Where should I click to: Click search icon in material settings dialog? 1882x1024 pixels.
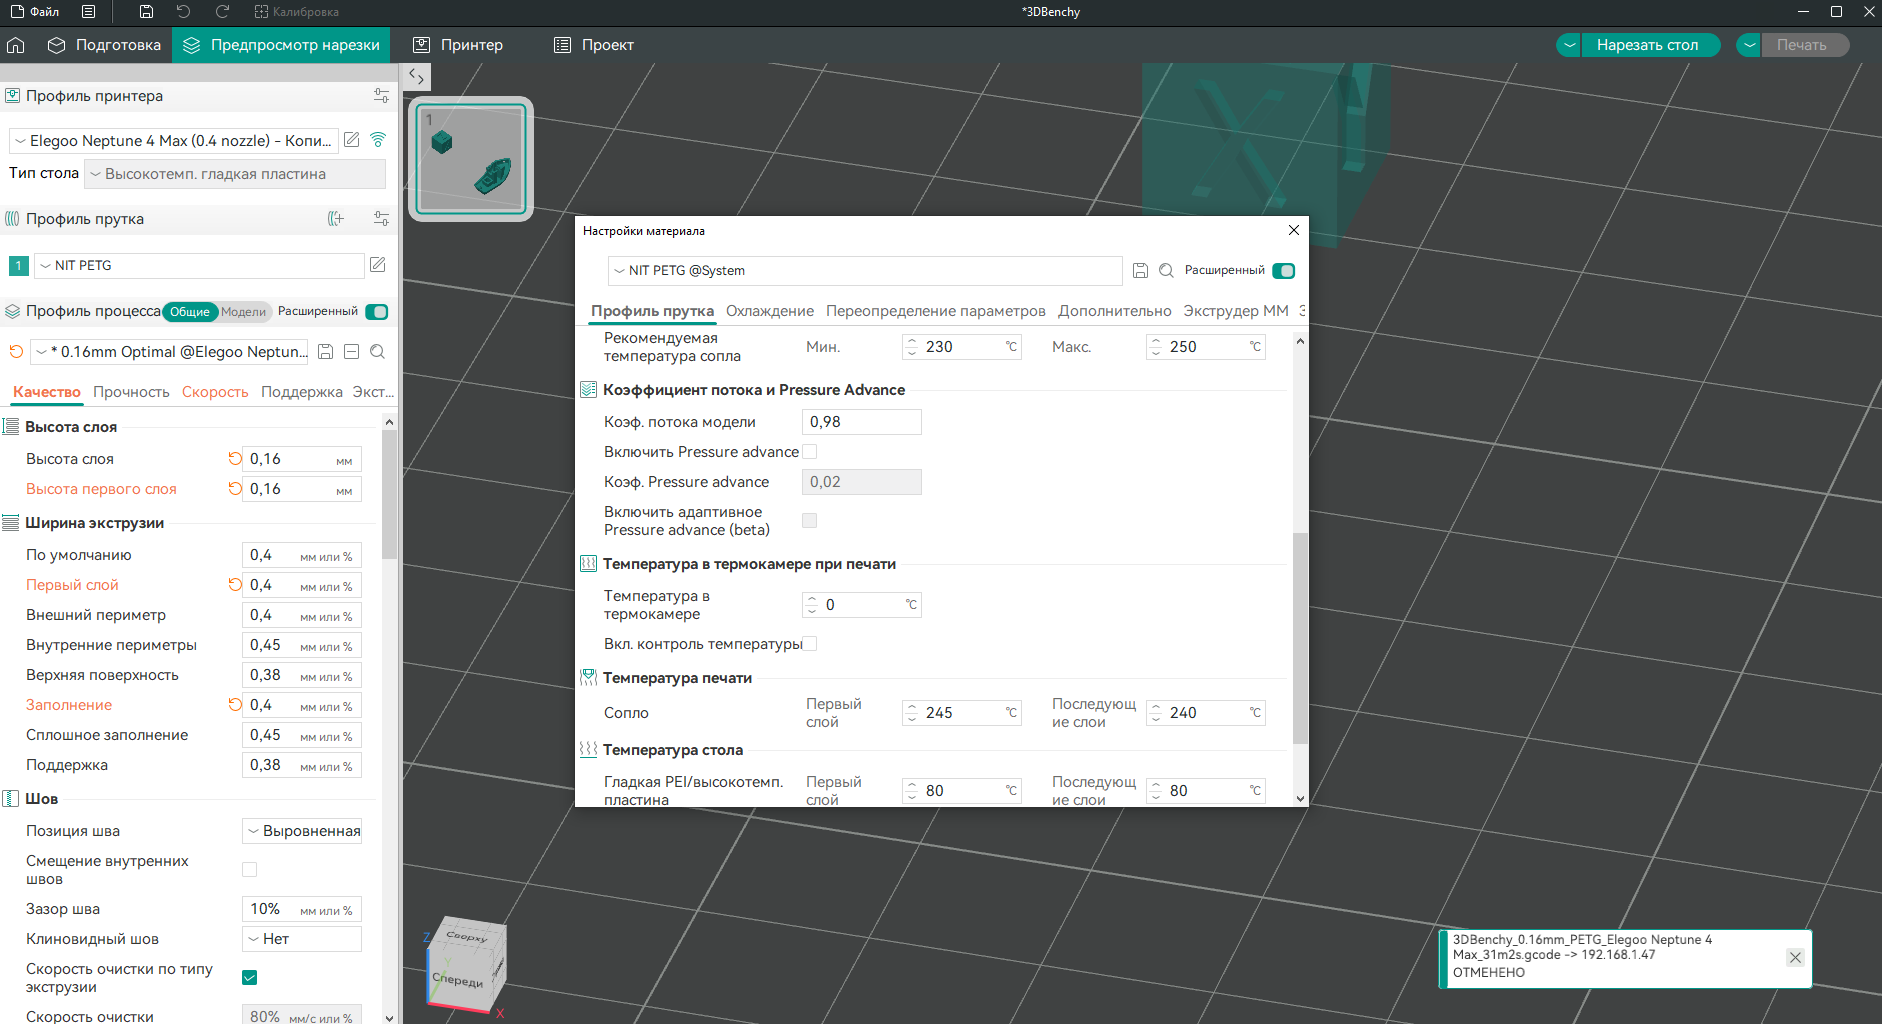point(1166,271)
